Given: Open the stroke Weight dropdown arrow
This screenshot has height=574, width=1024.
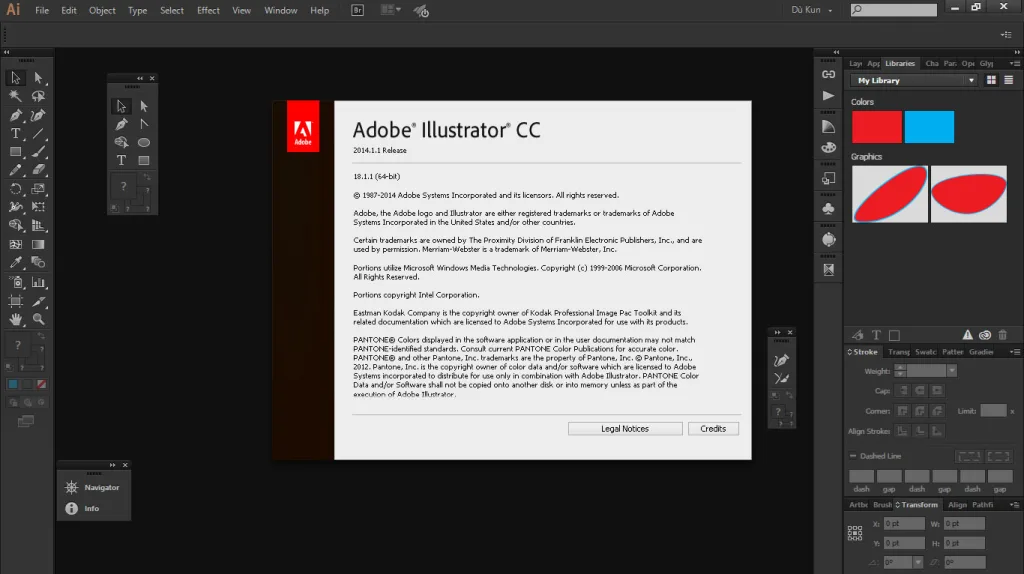Looking at the screenshot, I should (x=952, y=371).
